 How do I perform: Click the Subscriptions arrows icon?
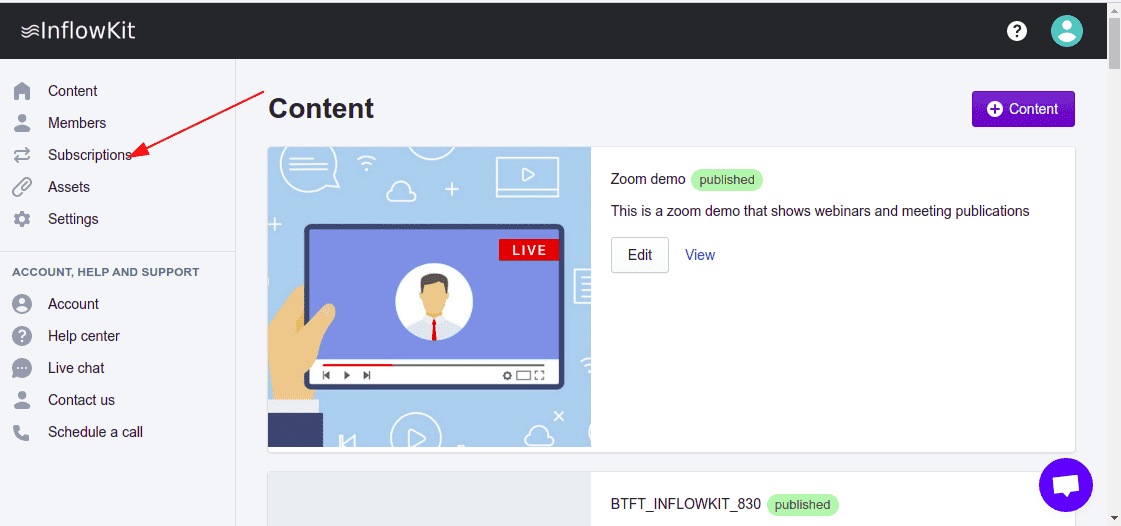click(22, 155)
